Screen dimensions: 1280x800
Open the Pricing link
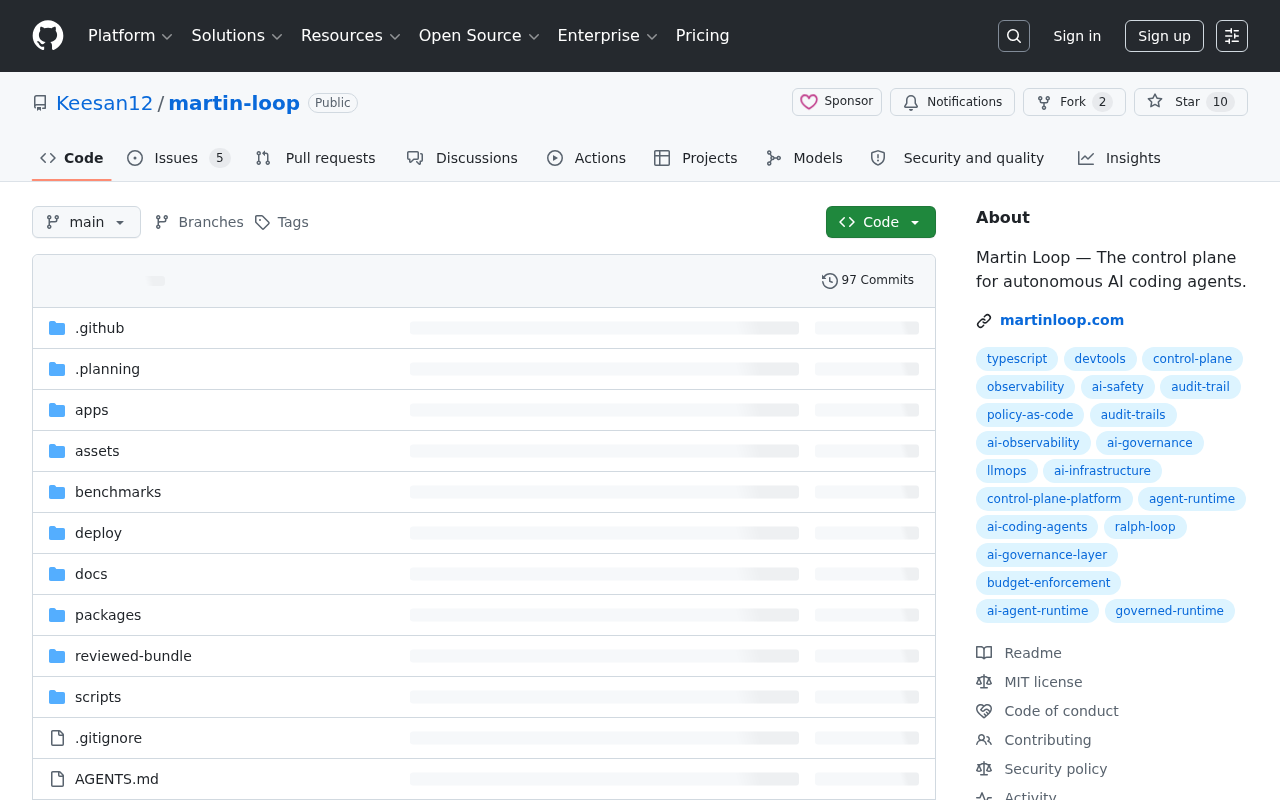(703, 36)
